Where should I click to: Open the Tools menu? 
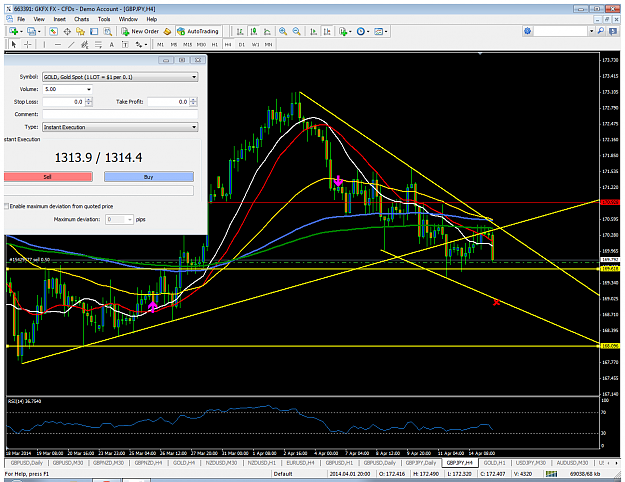click(x=104, y=19)
